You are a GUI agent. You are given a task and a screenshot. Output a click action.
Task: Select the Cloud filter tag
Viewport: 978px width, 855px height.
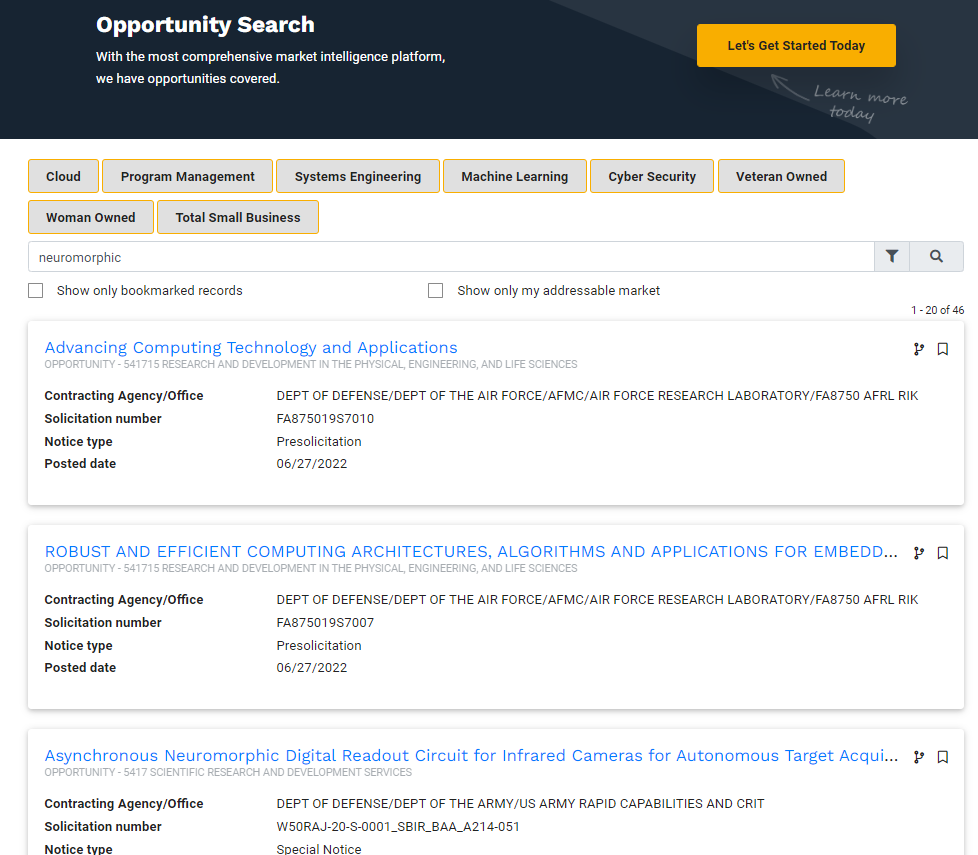[x=63, y=176]
